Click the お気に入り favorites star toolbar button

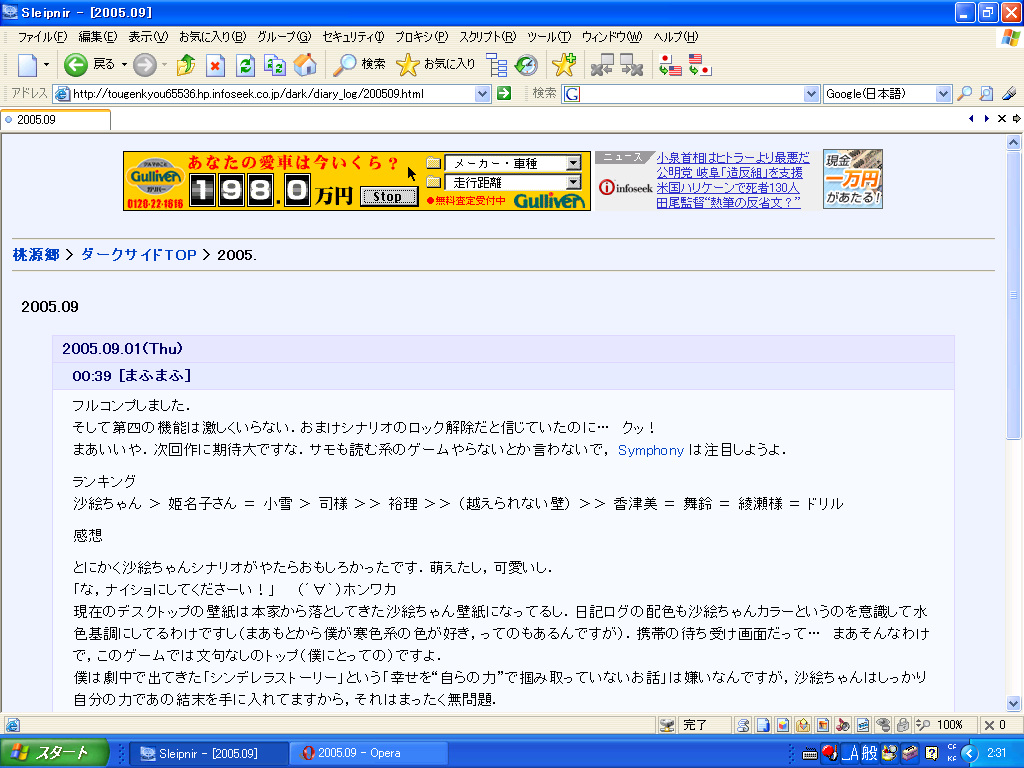coord(436,65)
